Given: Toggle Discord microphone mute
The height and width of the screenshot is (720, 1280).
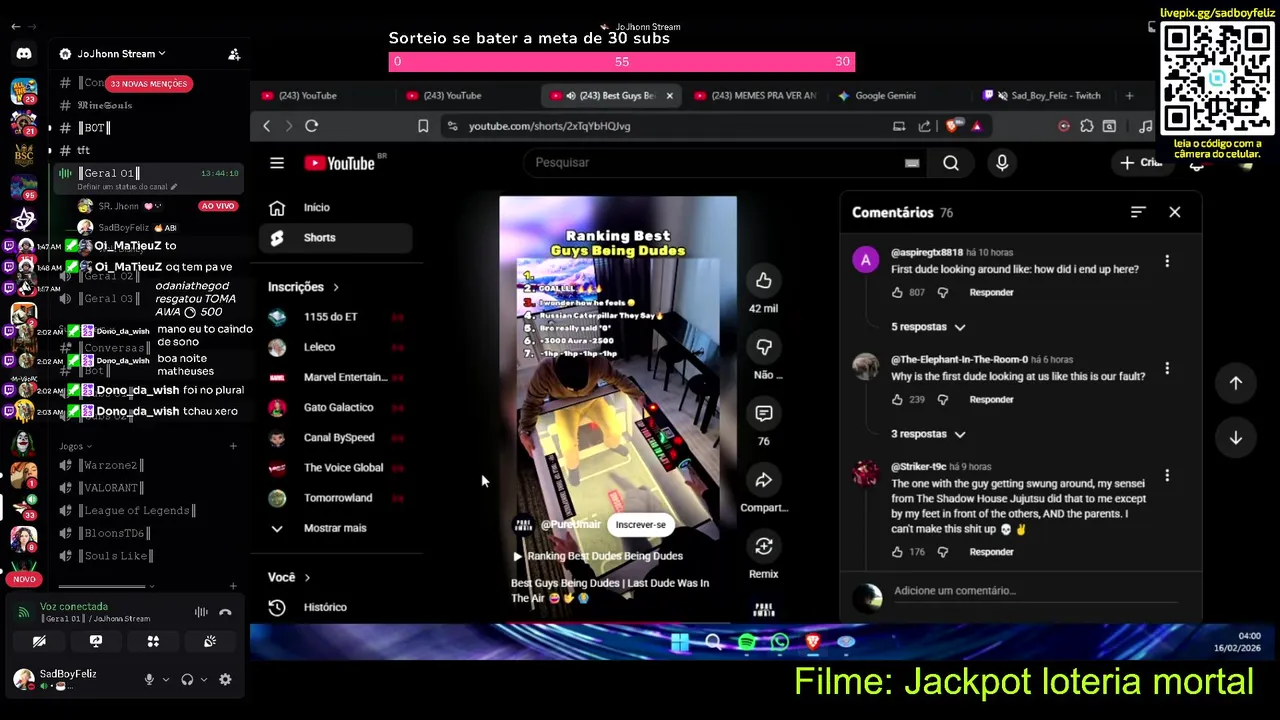Looking at the screenshot, I should tap(149, 679).
